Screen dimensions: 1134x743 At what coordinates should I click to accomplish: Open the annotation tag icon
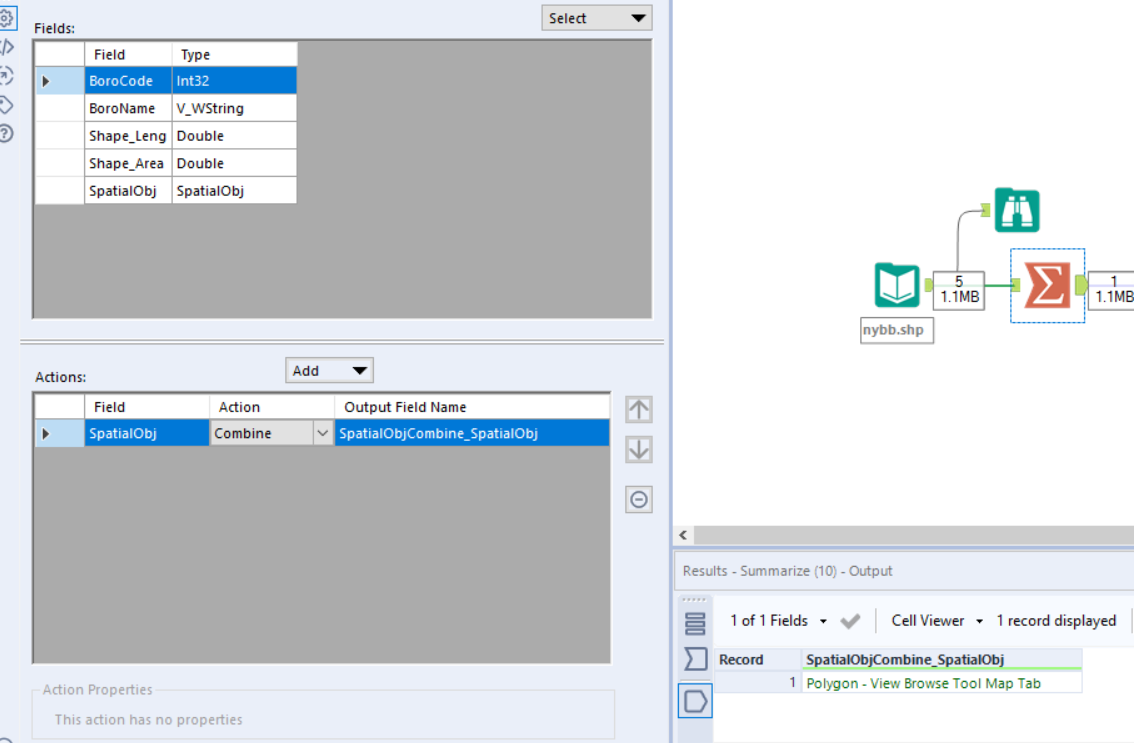[x=6, y=105]
